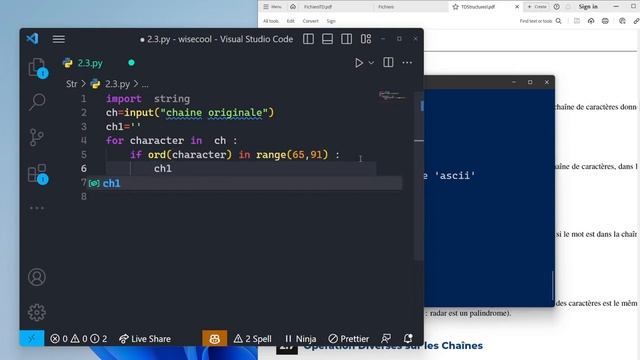Open the Extensions view
Image resolution: width=640 pixels, height=360 pixels.
(37, 173)
